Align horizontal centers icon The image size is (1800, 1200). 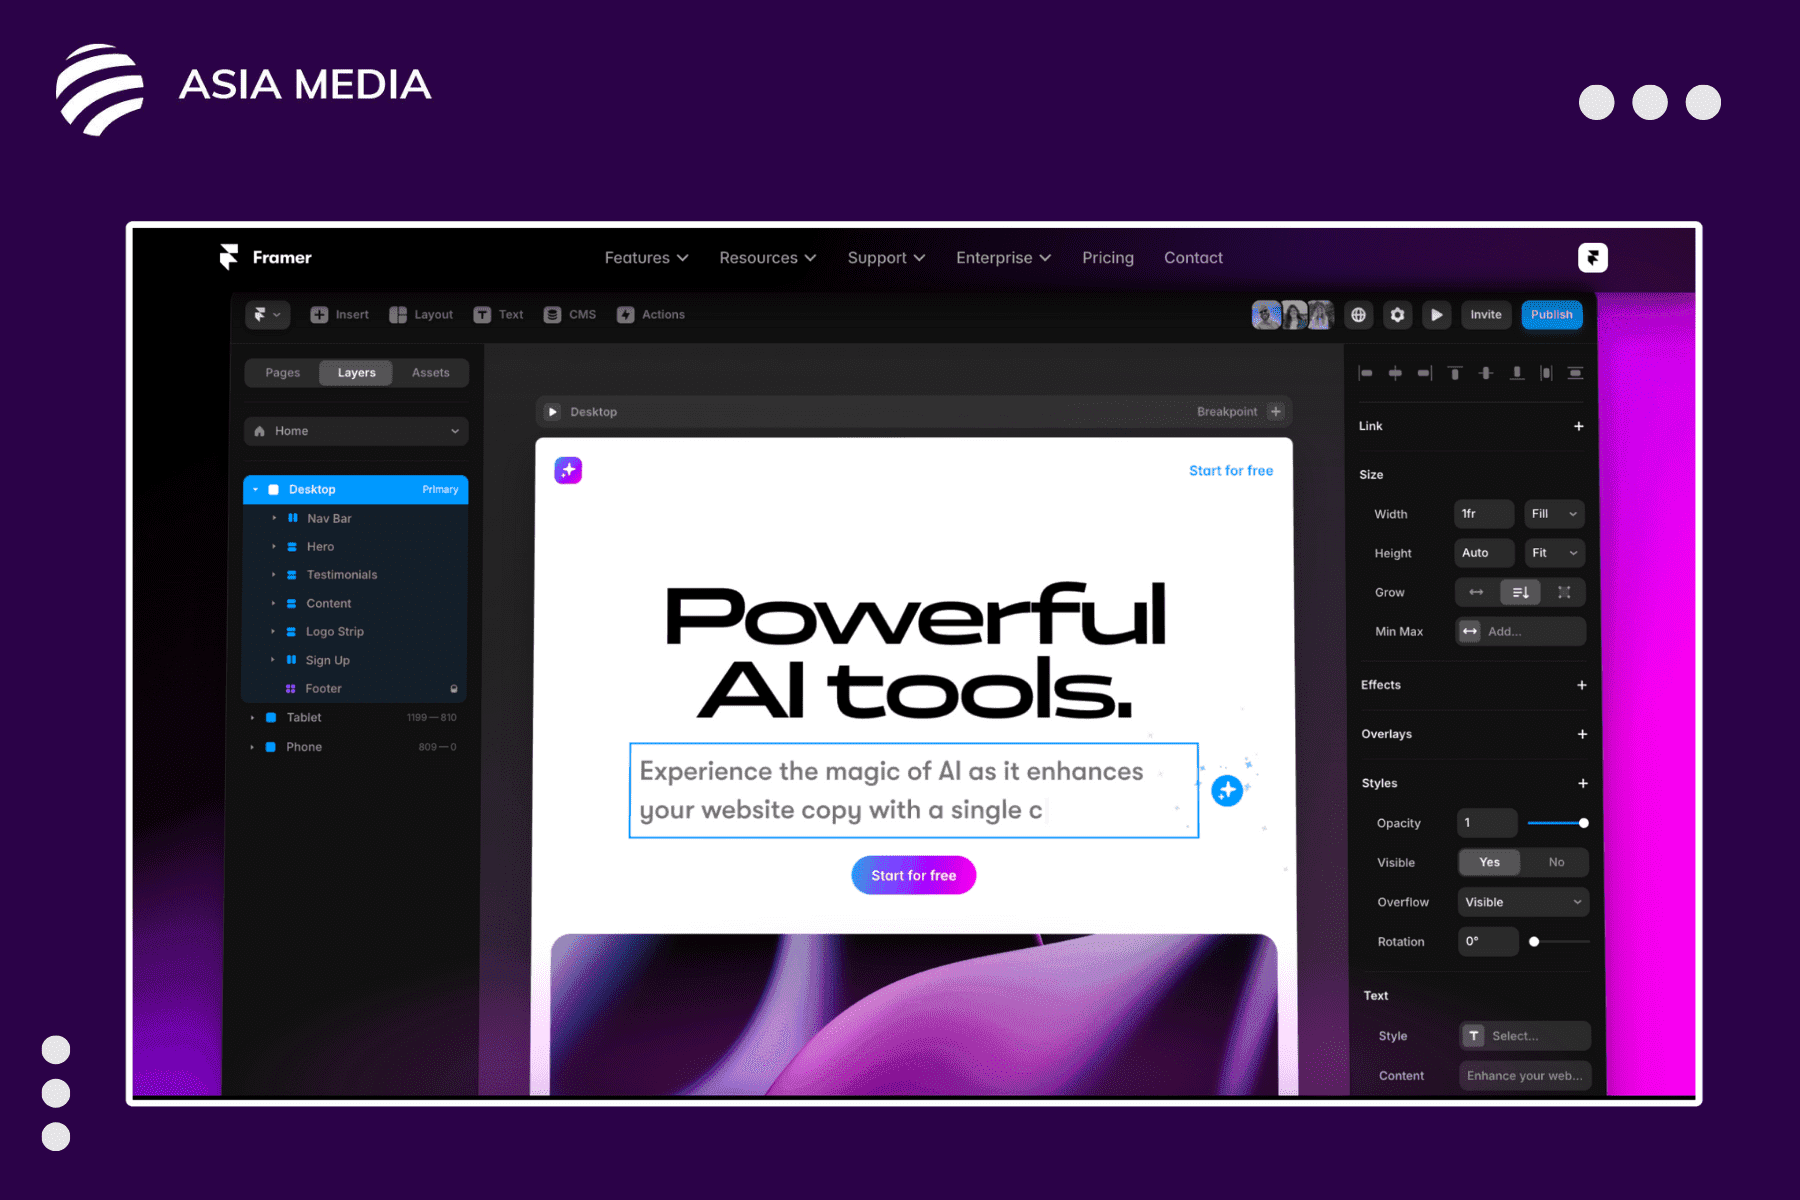(1395, 373)
